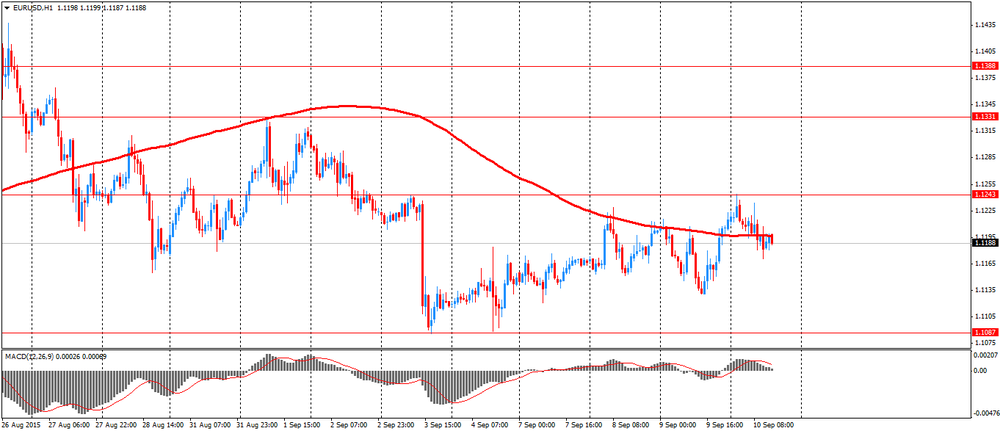Click the 7 Sep 00:00 time label

[537, 424]
